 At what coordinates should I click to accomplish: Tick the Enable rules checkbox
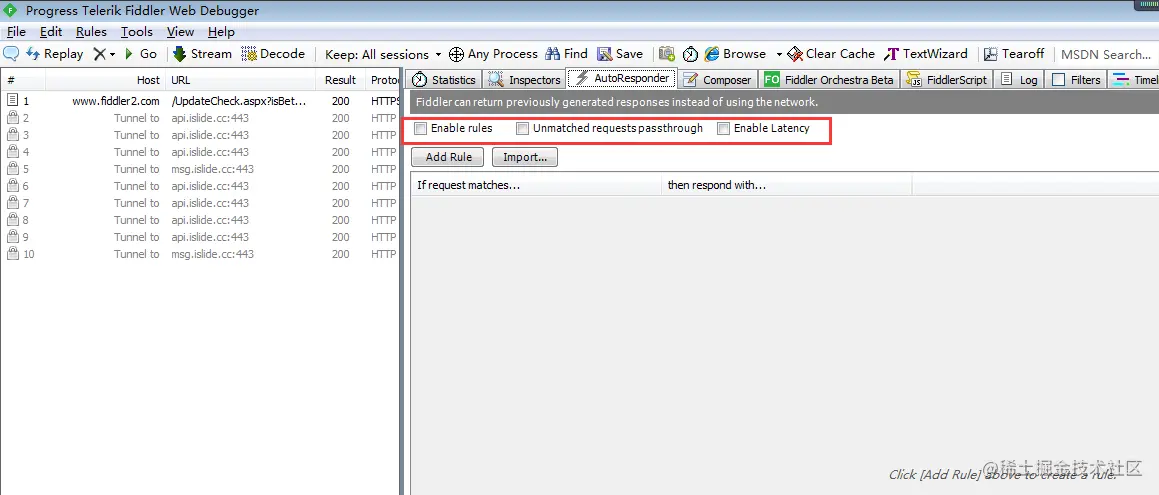tap(421, 129)
